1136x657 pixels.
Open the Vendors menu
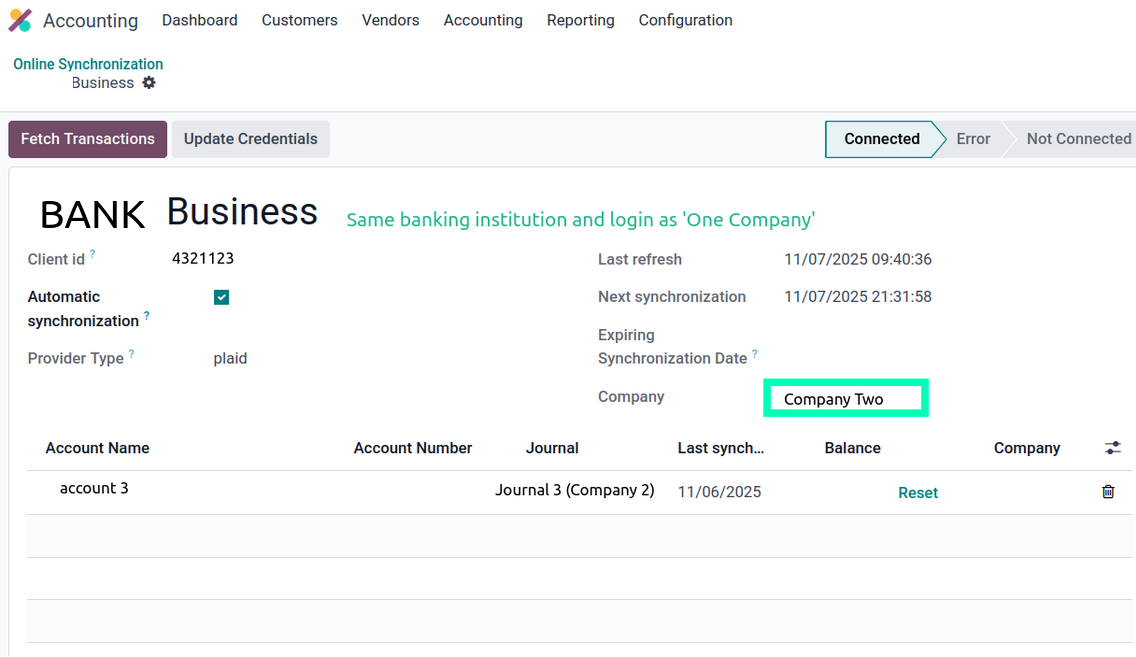click(390, 20)
